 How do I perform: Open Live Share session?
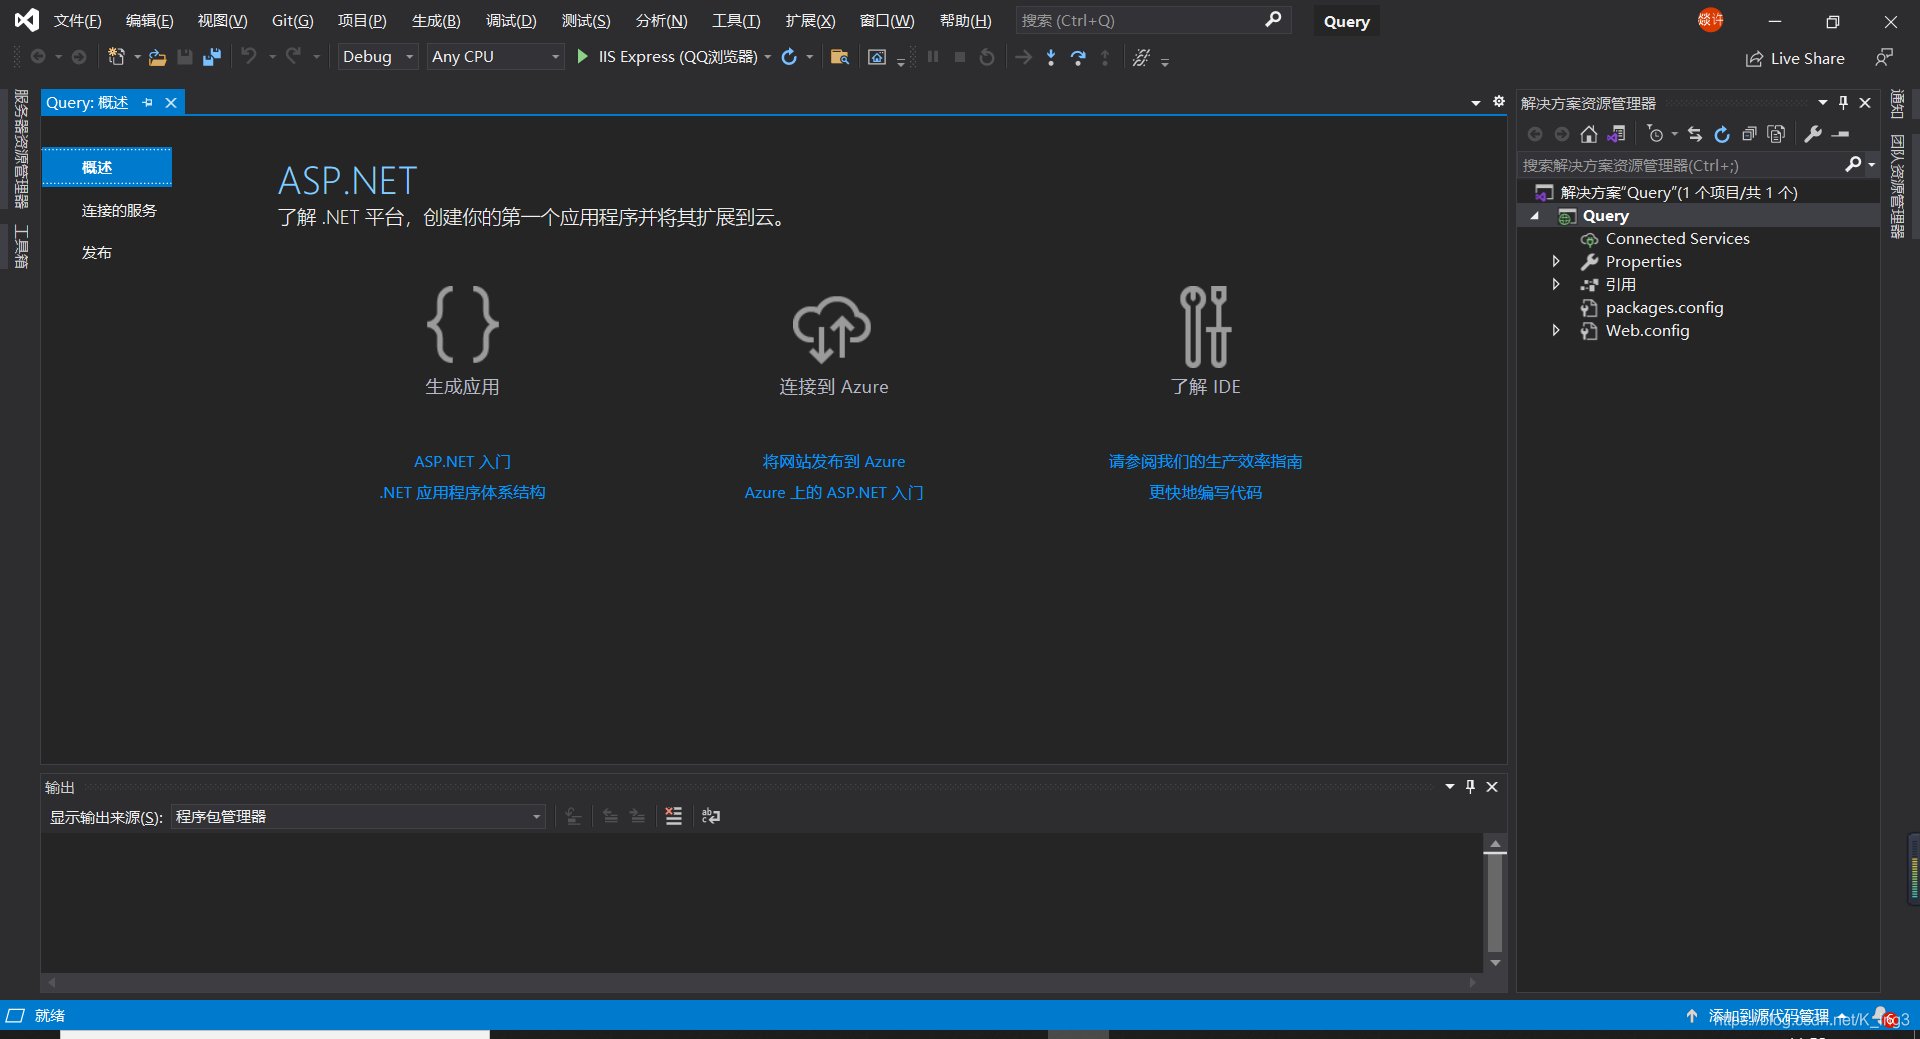tap(1795, 58)
